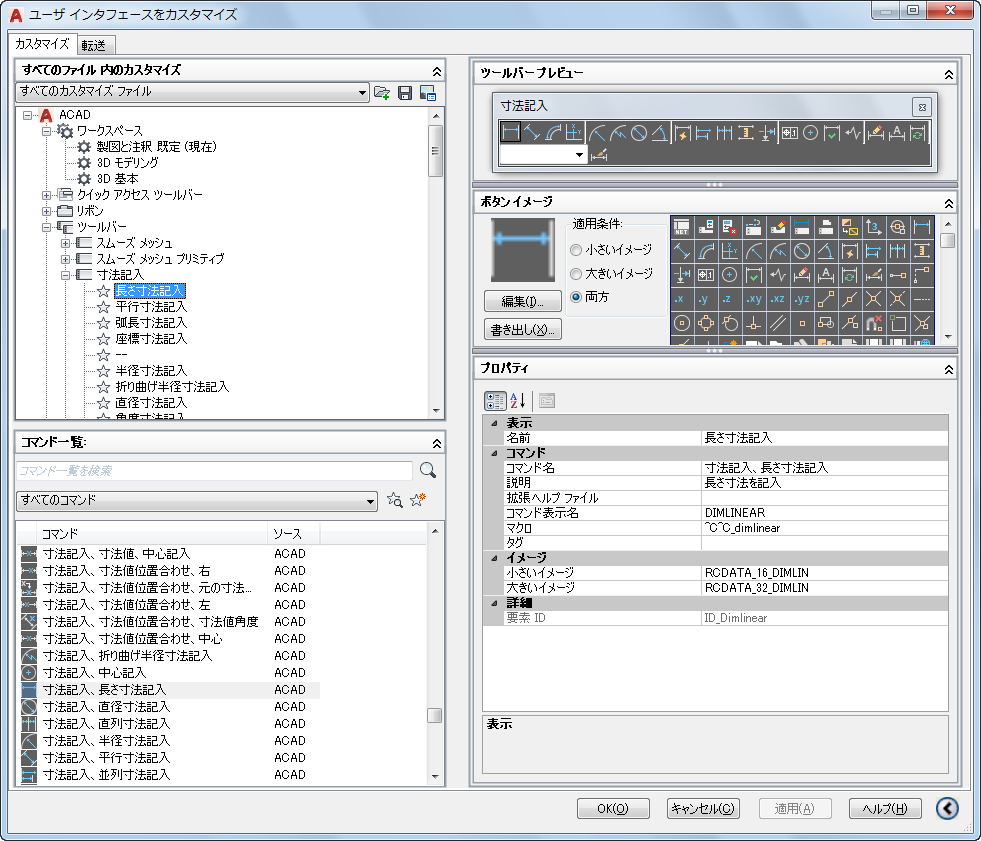Viewport: 981px width, 841px height.
Task: Click OK(O) button
Action: (x=613, y=808)
